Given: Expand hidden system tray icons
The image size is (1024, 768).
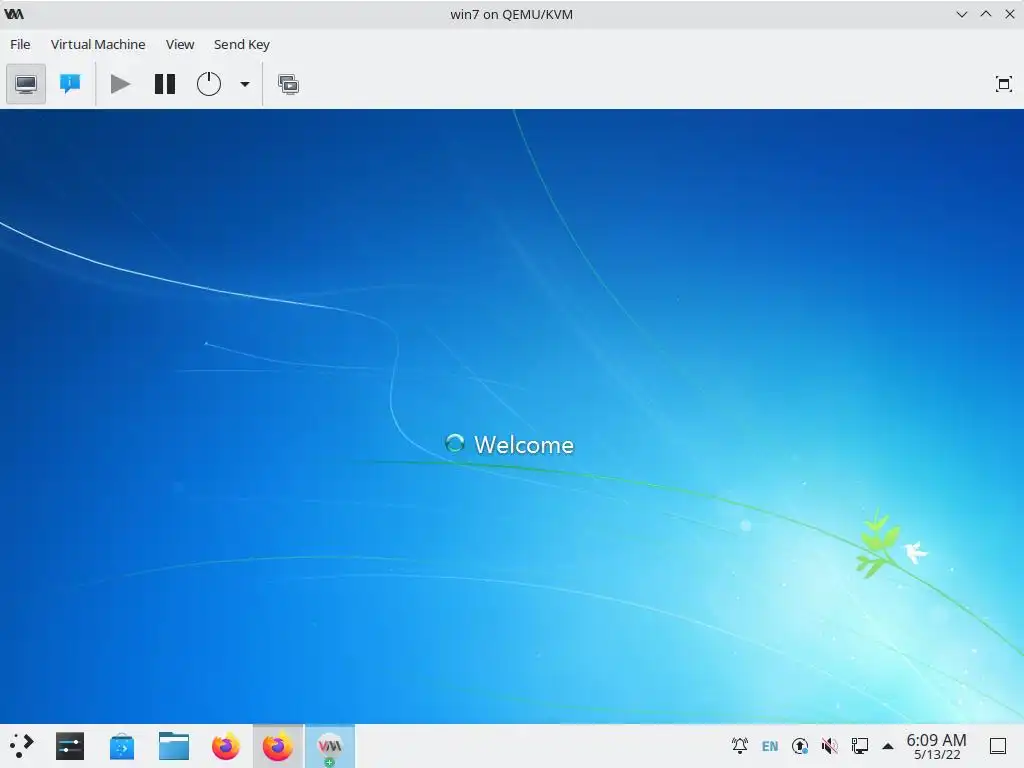Looking at the screenshot, I should (x=888, y=746).
